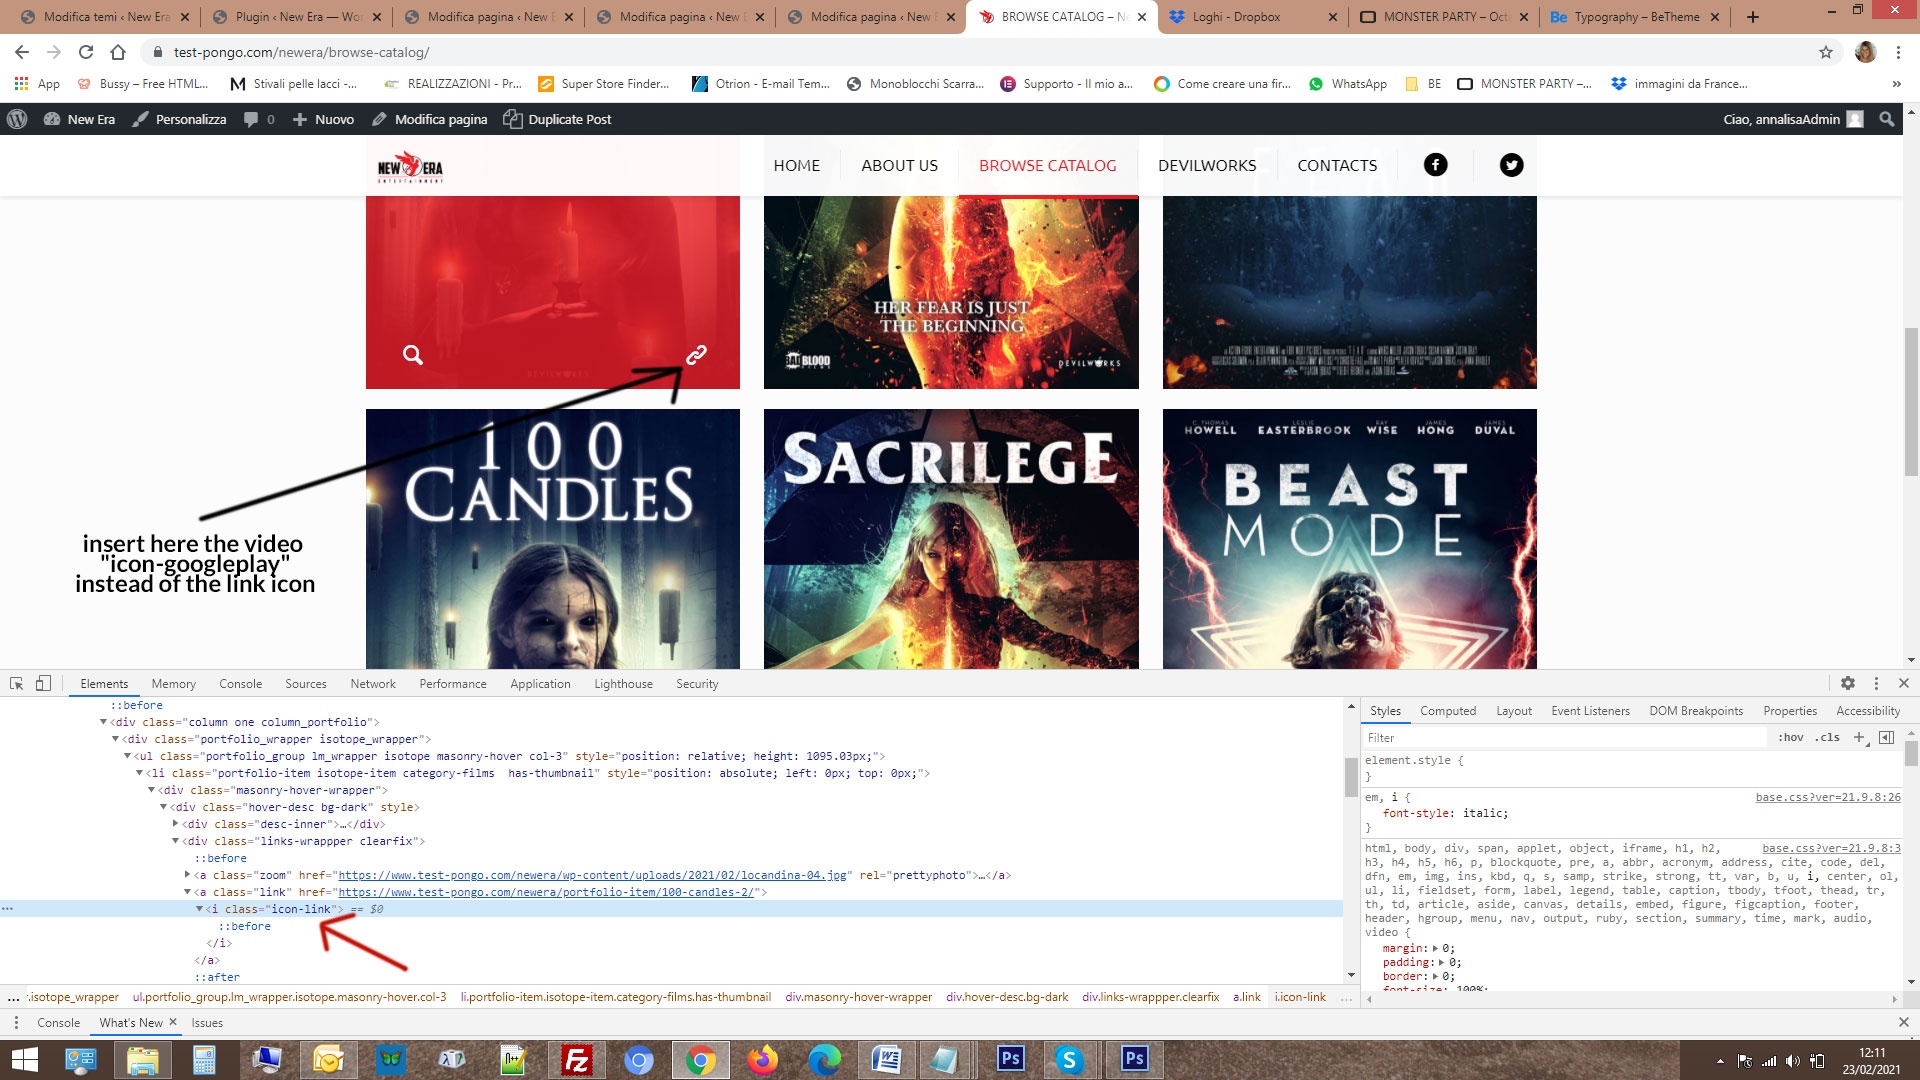Collapse the portfolio_wrapper div node
The width and height of the screenshot is (1920, 1080).
click(x=115, y=739)
